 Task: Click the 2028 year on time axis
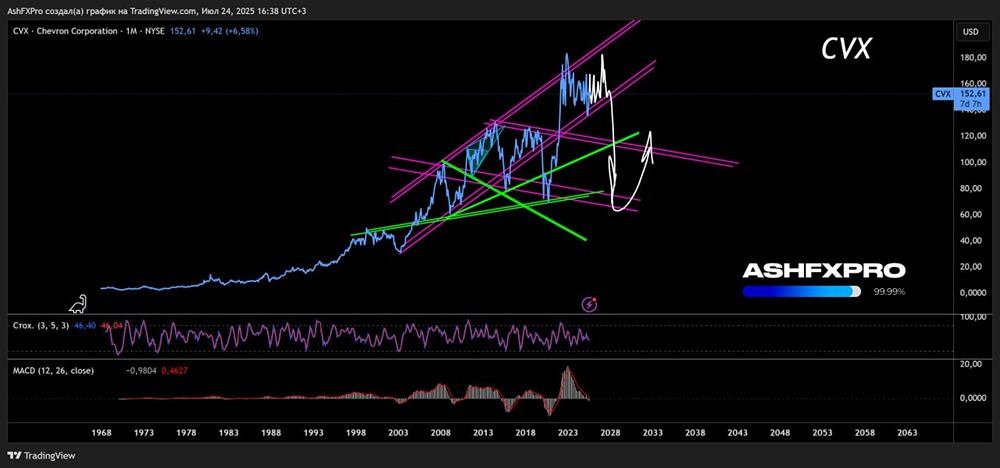click(610, 432)
